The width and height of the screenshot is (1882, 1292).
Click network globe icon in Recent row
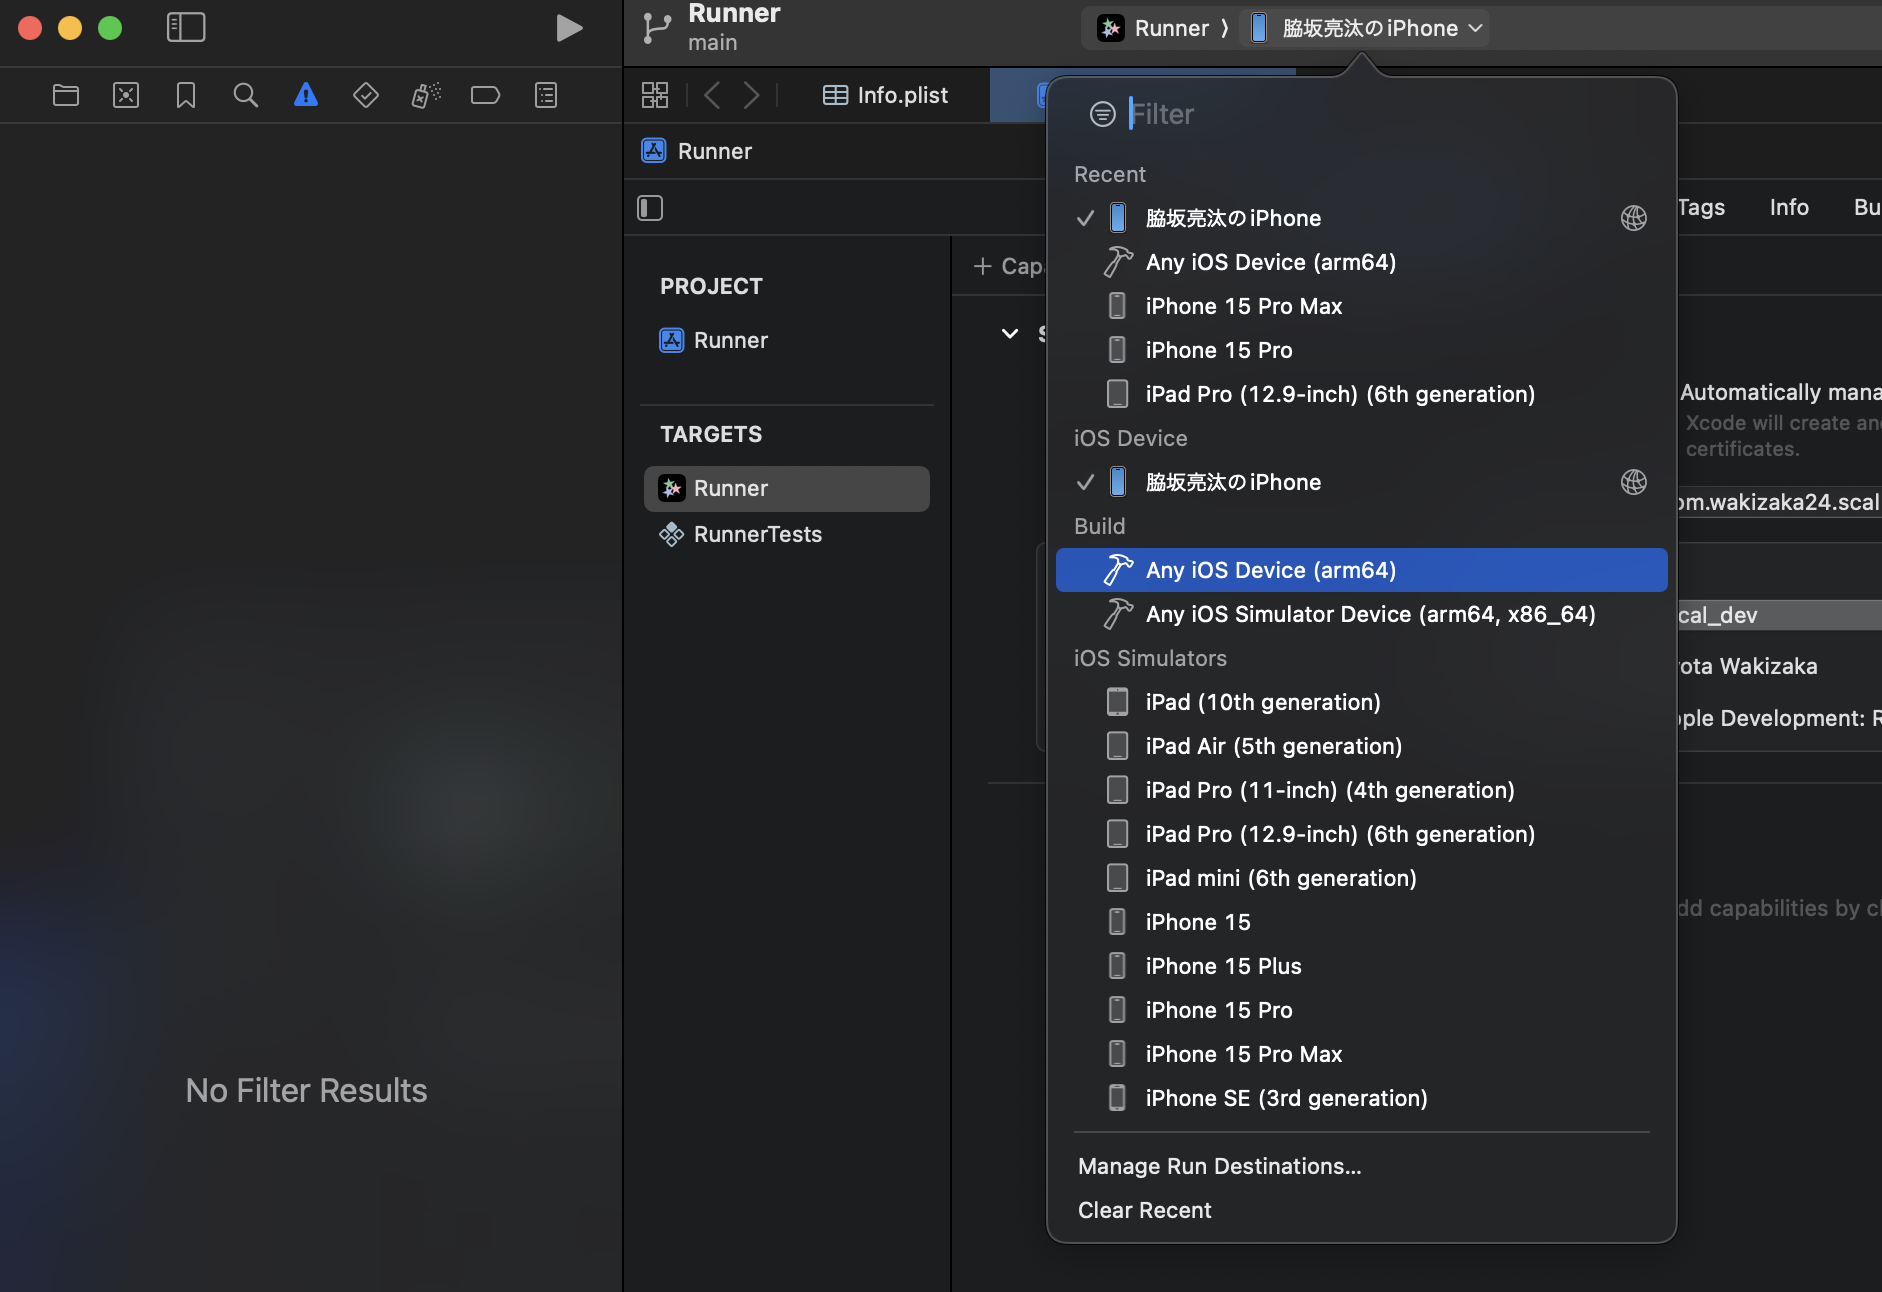pyautogui.click(x=1633, y=218)
